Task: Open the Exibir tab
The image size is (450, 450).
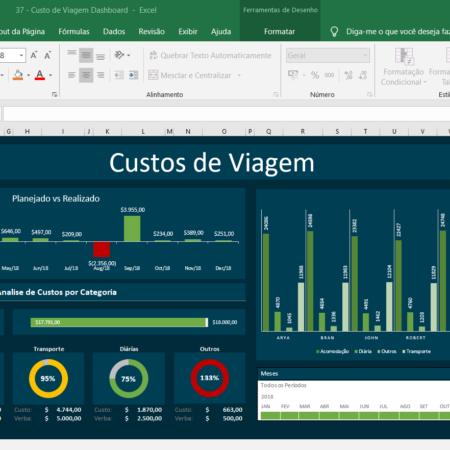Action: click(x=188, y=32)
